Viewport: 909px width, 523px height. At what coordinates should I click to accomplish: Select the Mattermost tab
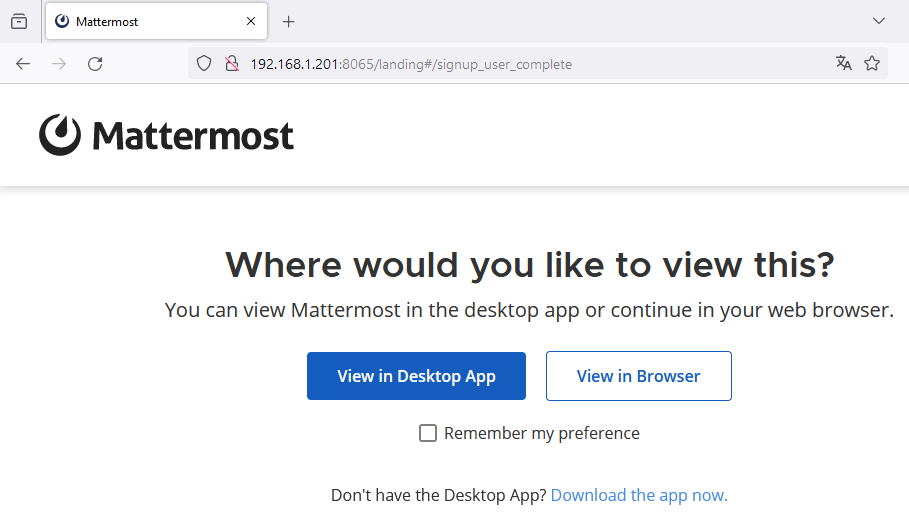tap(156, 21)
